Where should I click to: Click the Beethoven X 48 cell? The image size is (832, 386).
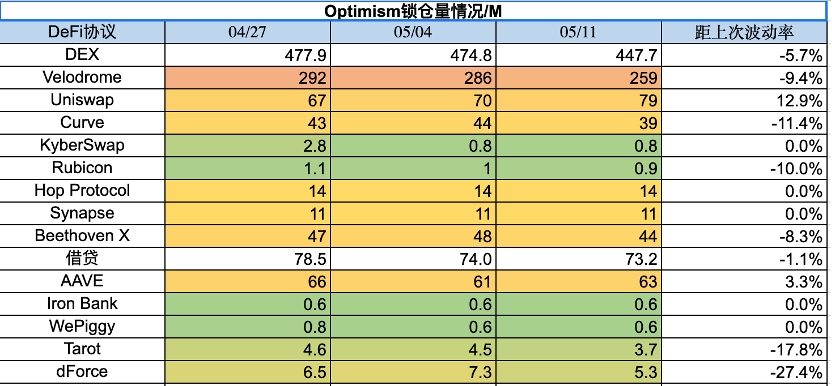point(413,236)
